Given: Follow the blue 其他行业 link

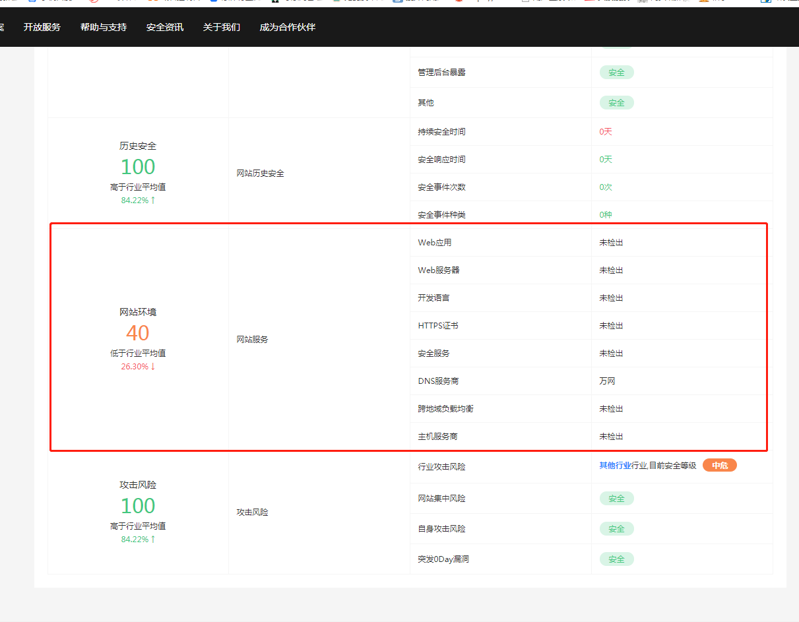Looking at the screenshot, I should tap(614, 466).
